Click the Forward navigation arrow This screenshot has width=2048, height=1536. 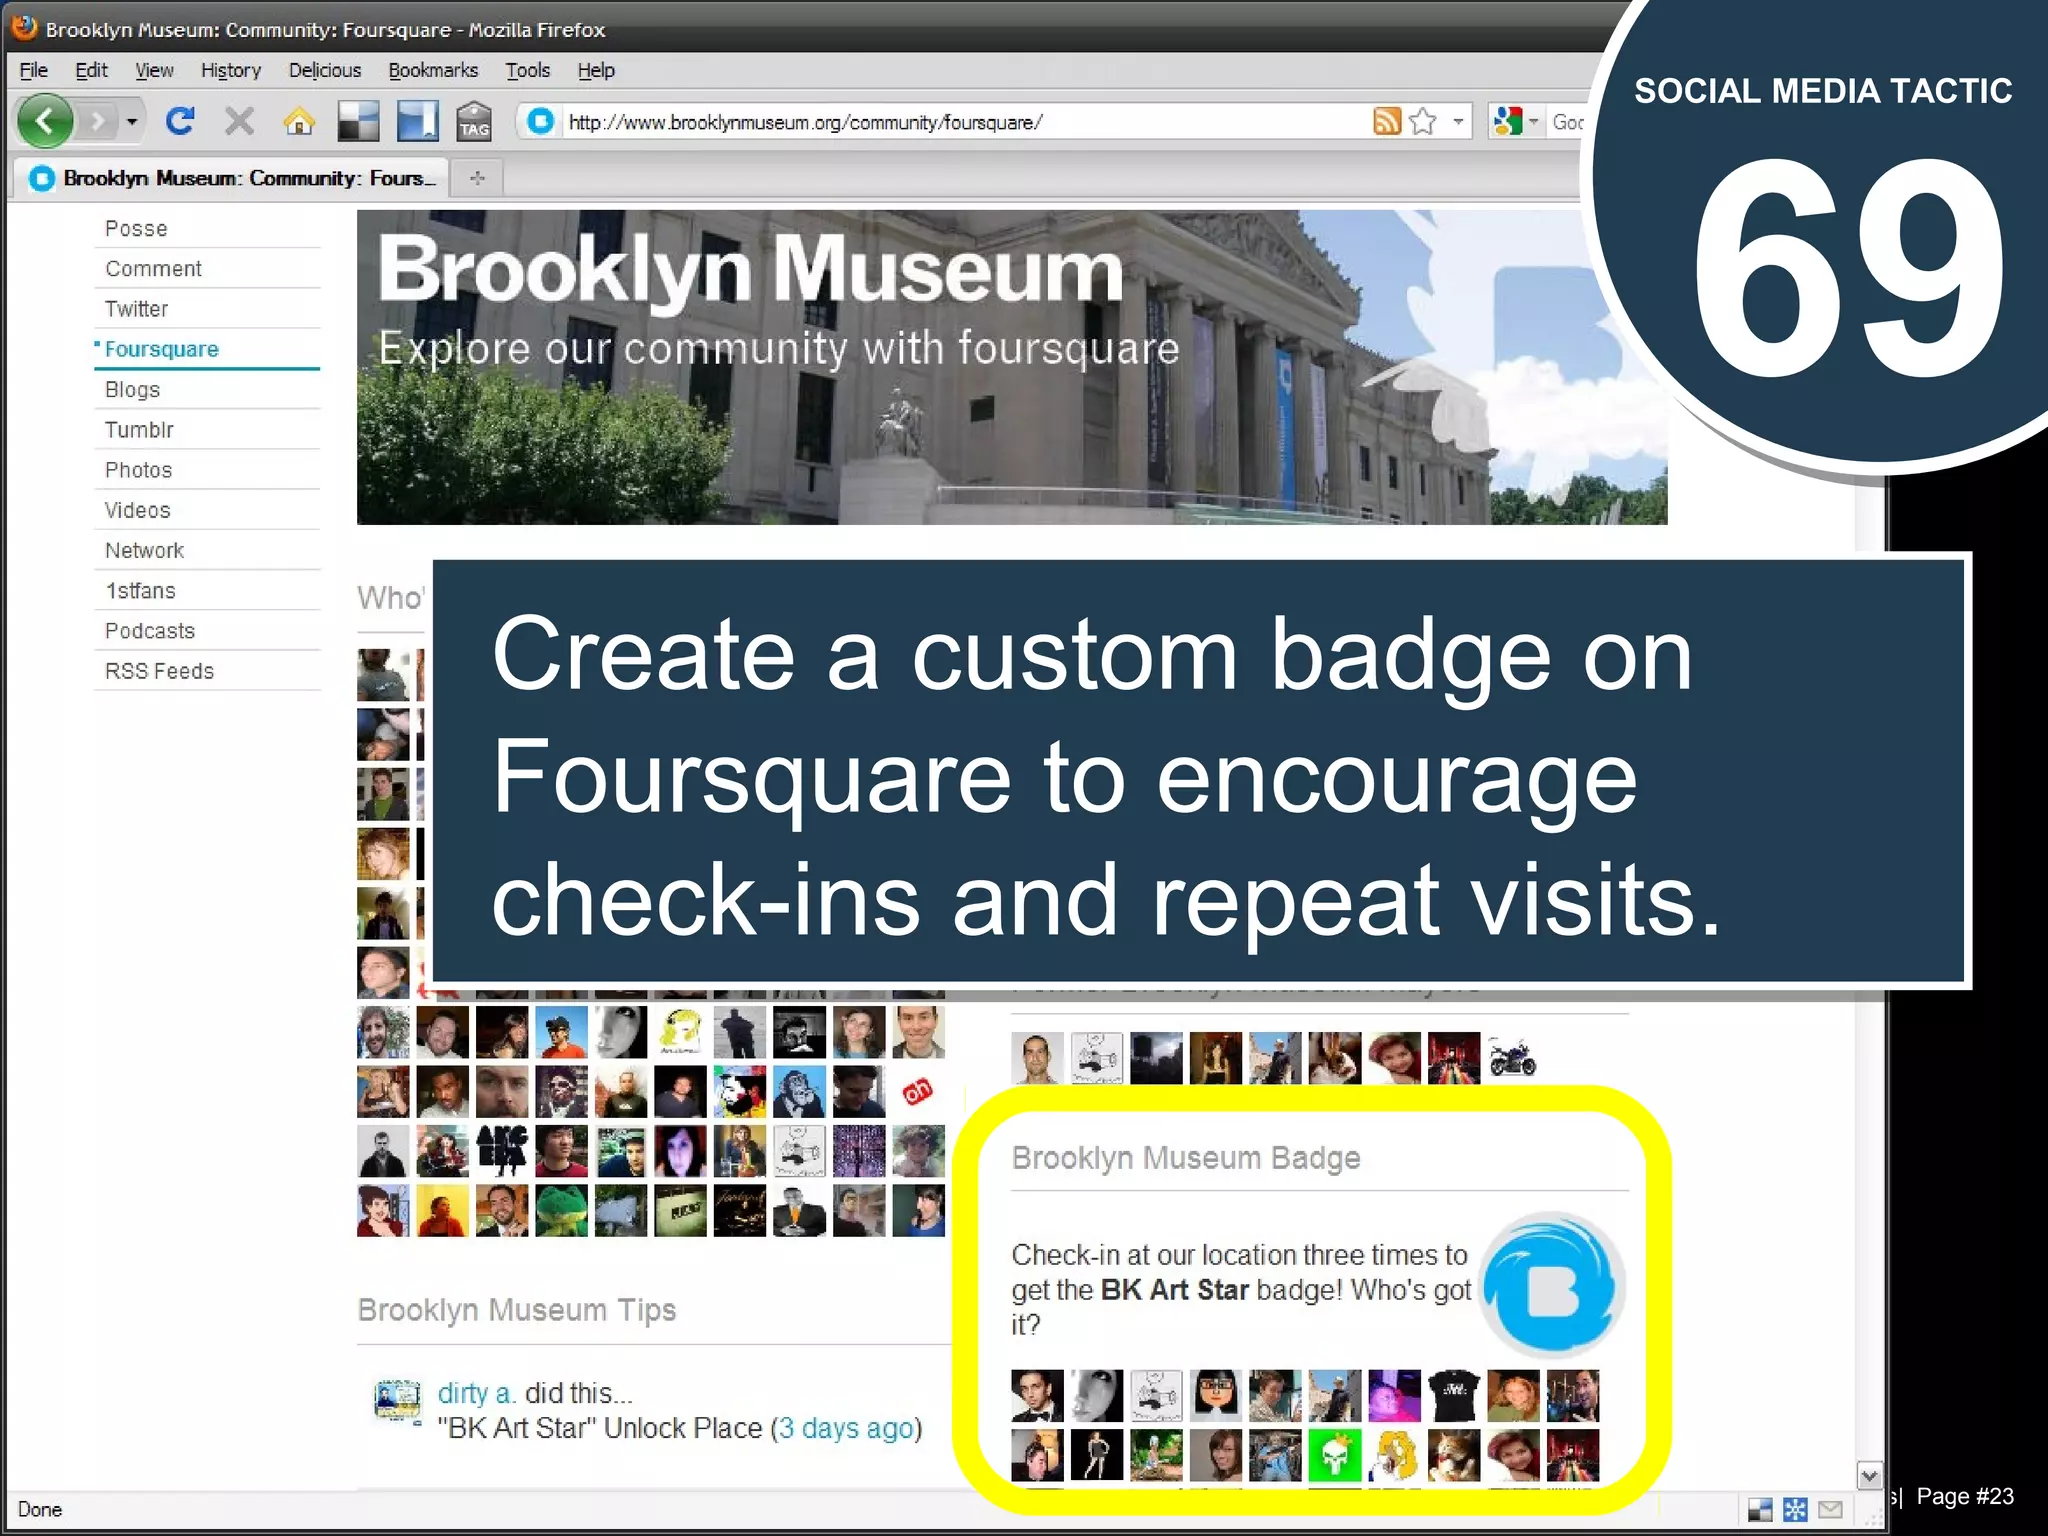point(98,122)
